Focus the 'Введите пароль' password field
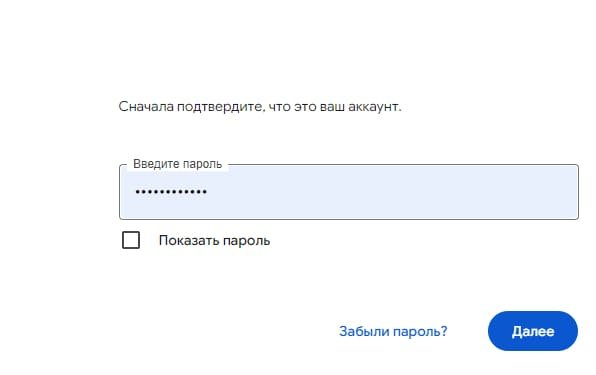Viewport: 596px width, 375px height. pos(349,192)
